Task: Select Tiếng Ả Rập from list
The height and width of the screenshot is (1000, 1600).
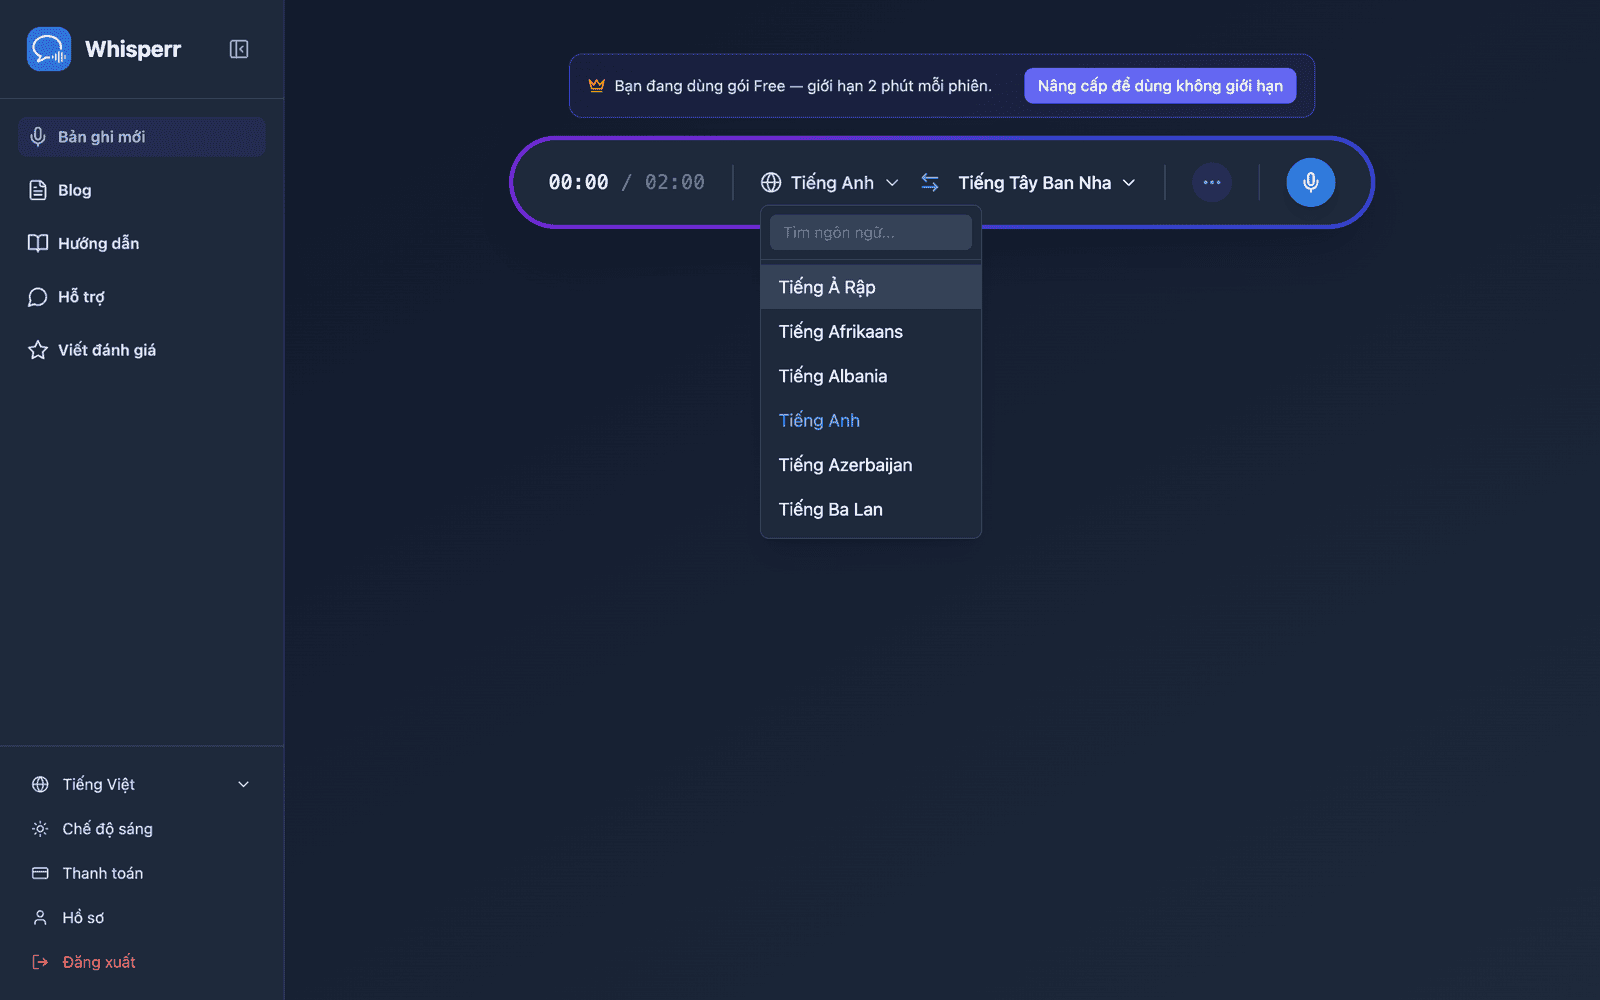Action: (871, 287)
